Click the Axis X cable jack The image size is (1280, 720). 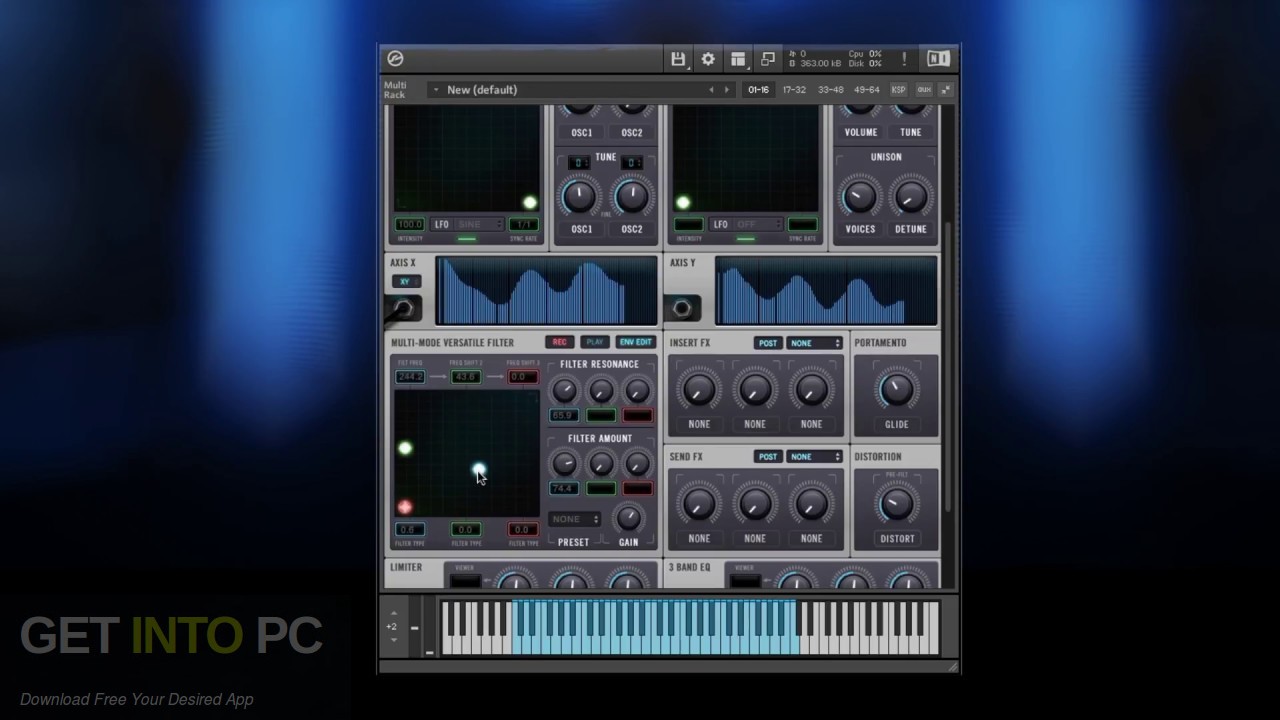coord(403,308)
